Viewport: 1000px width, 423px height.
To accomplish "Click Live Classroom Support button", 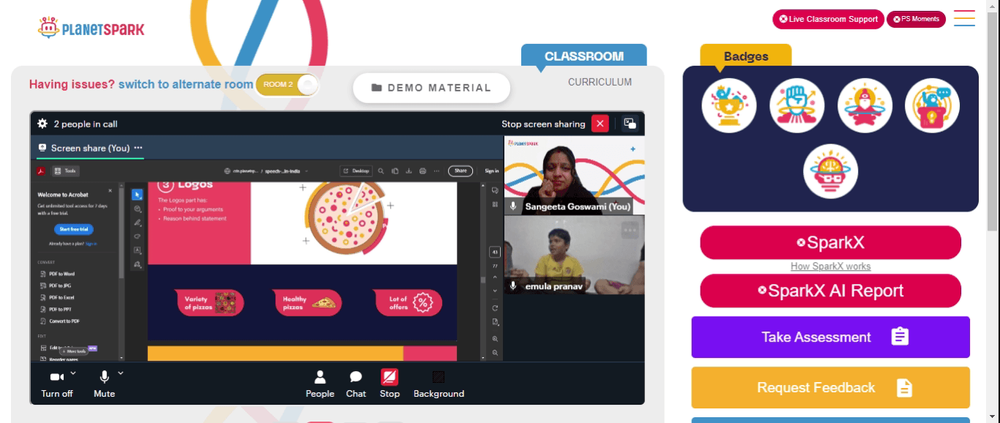I will click(828, 19).
